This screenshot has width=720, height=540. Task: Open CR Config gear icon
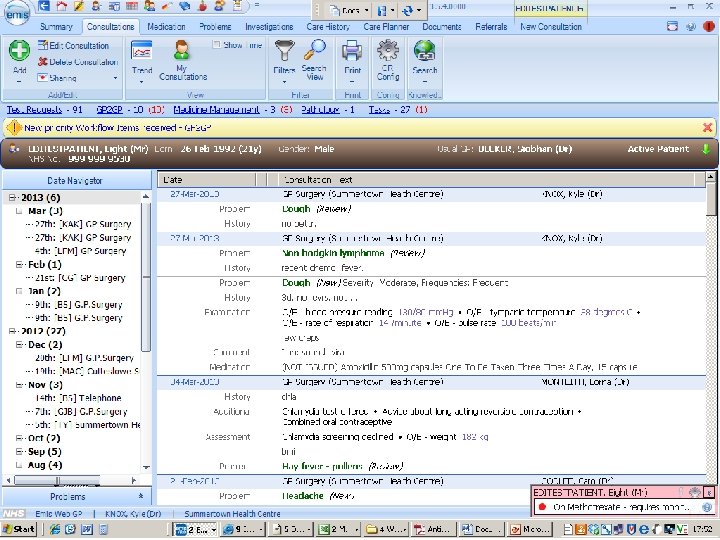(388, 50)
